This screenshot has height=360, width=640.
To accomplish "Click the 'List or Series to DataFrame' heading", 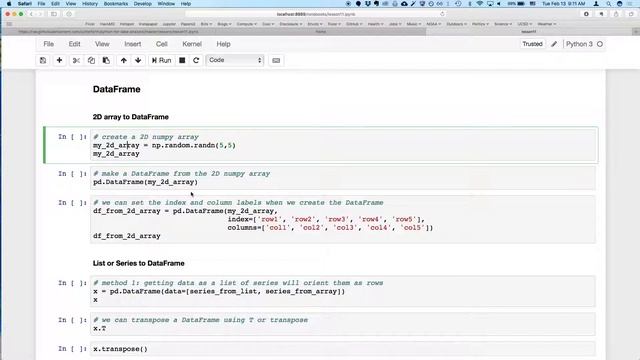I will click(x=138, y=263).
